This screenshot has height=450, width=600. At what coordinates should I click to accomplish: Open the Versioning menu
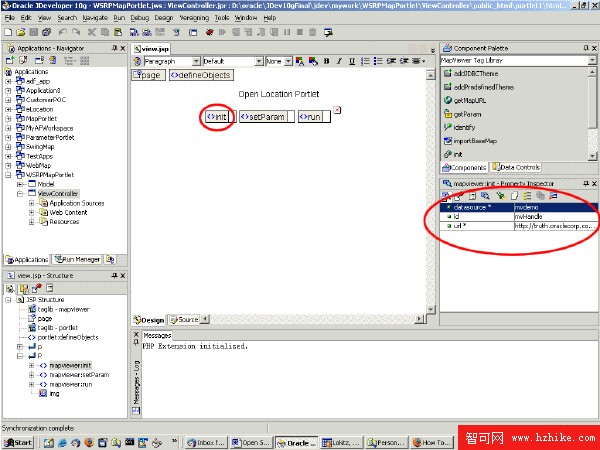[x=194, y=18]
